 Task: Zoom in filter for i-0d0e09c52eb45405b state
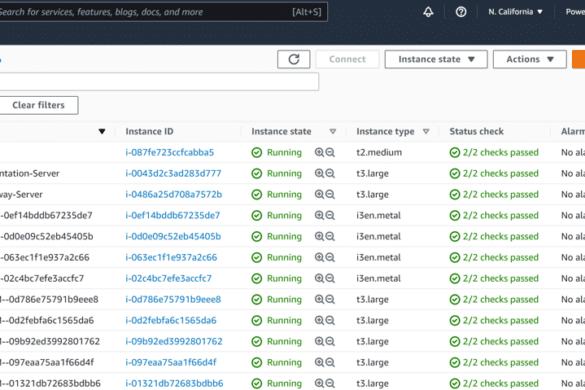coord(319,236)
